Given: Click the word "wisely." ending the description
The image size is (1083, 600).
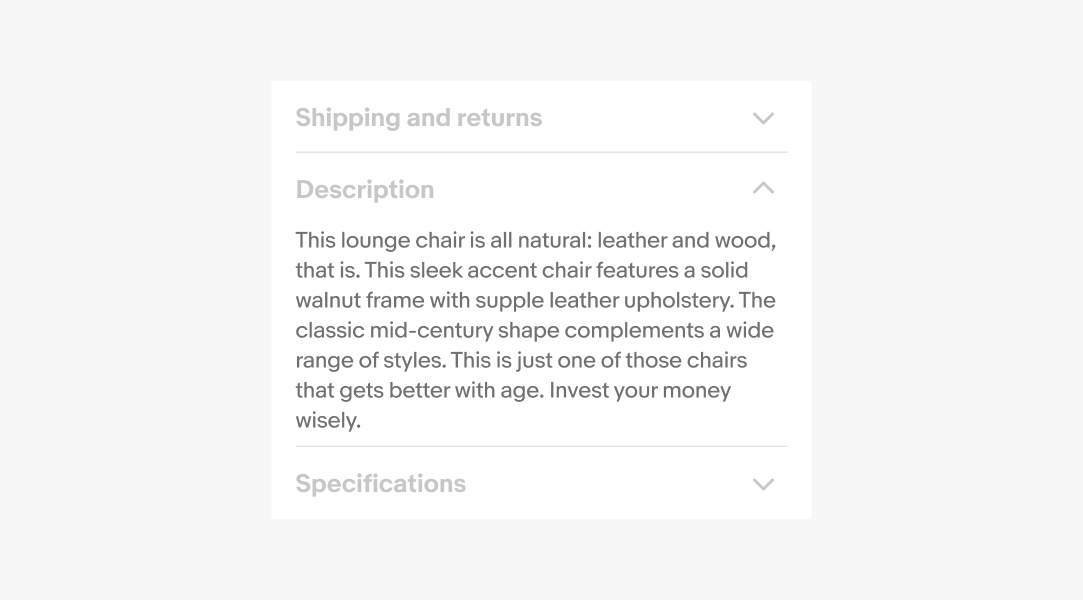Looking at the screenshot, I should tap(328, 420).
